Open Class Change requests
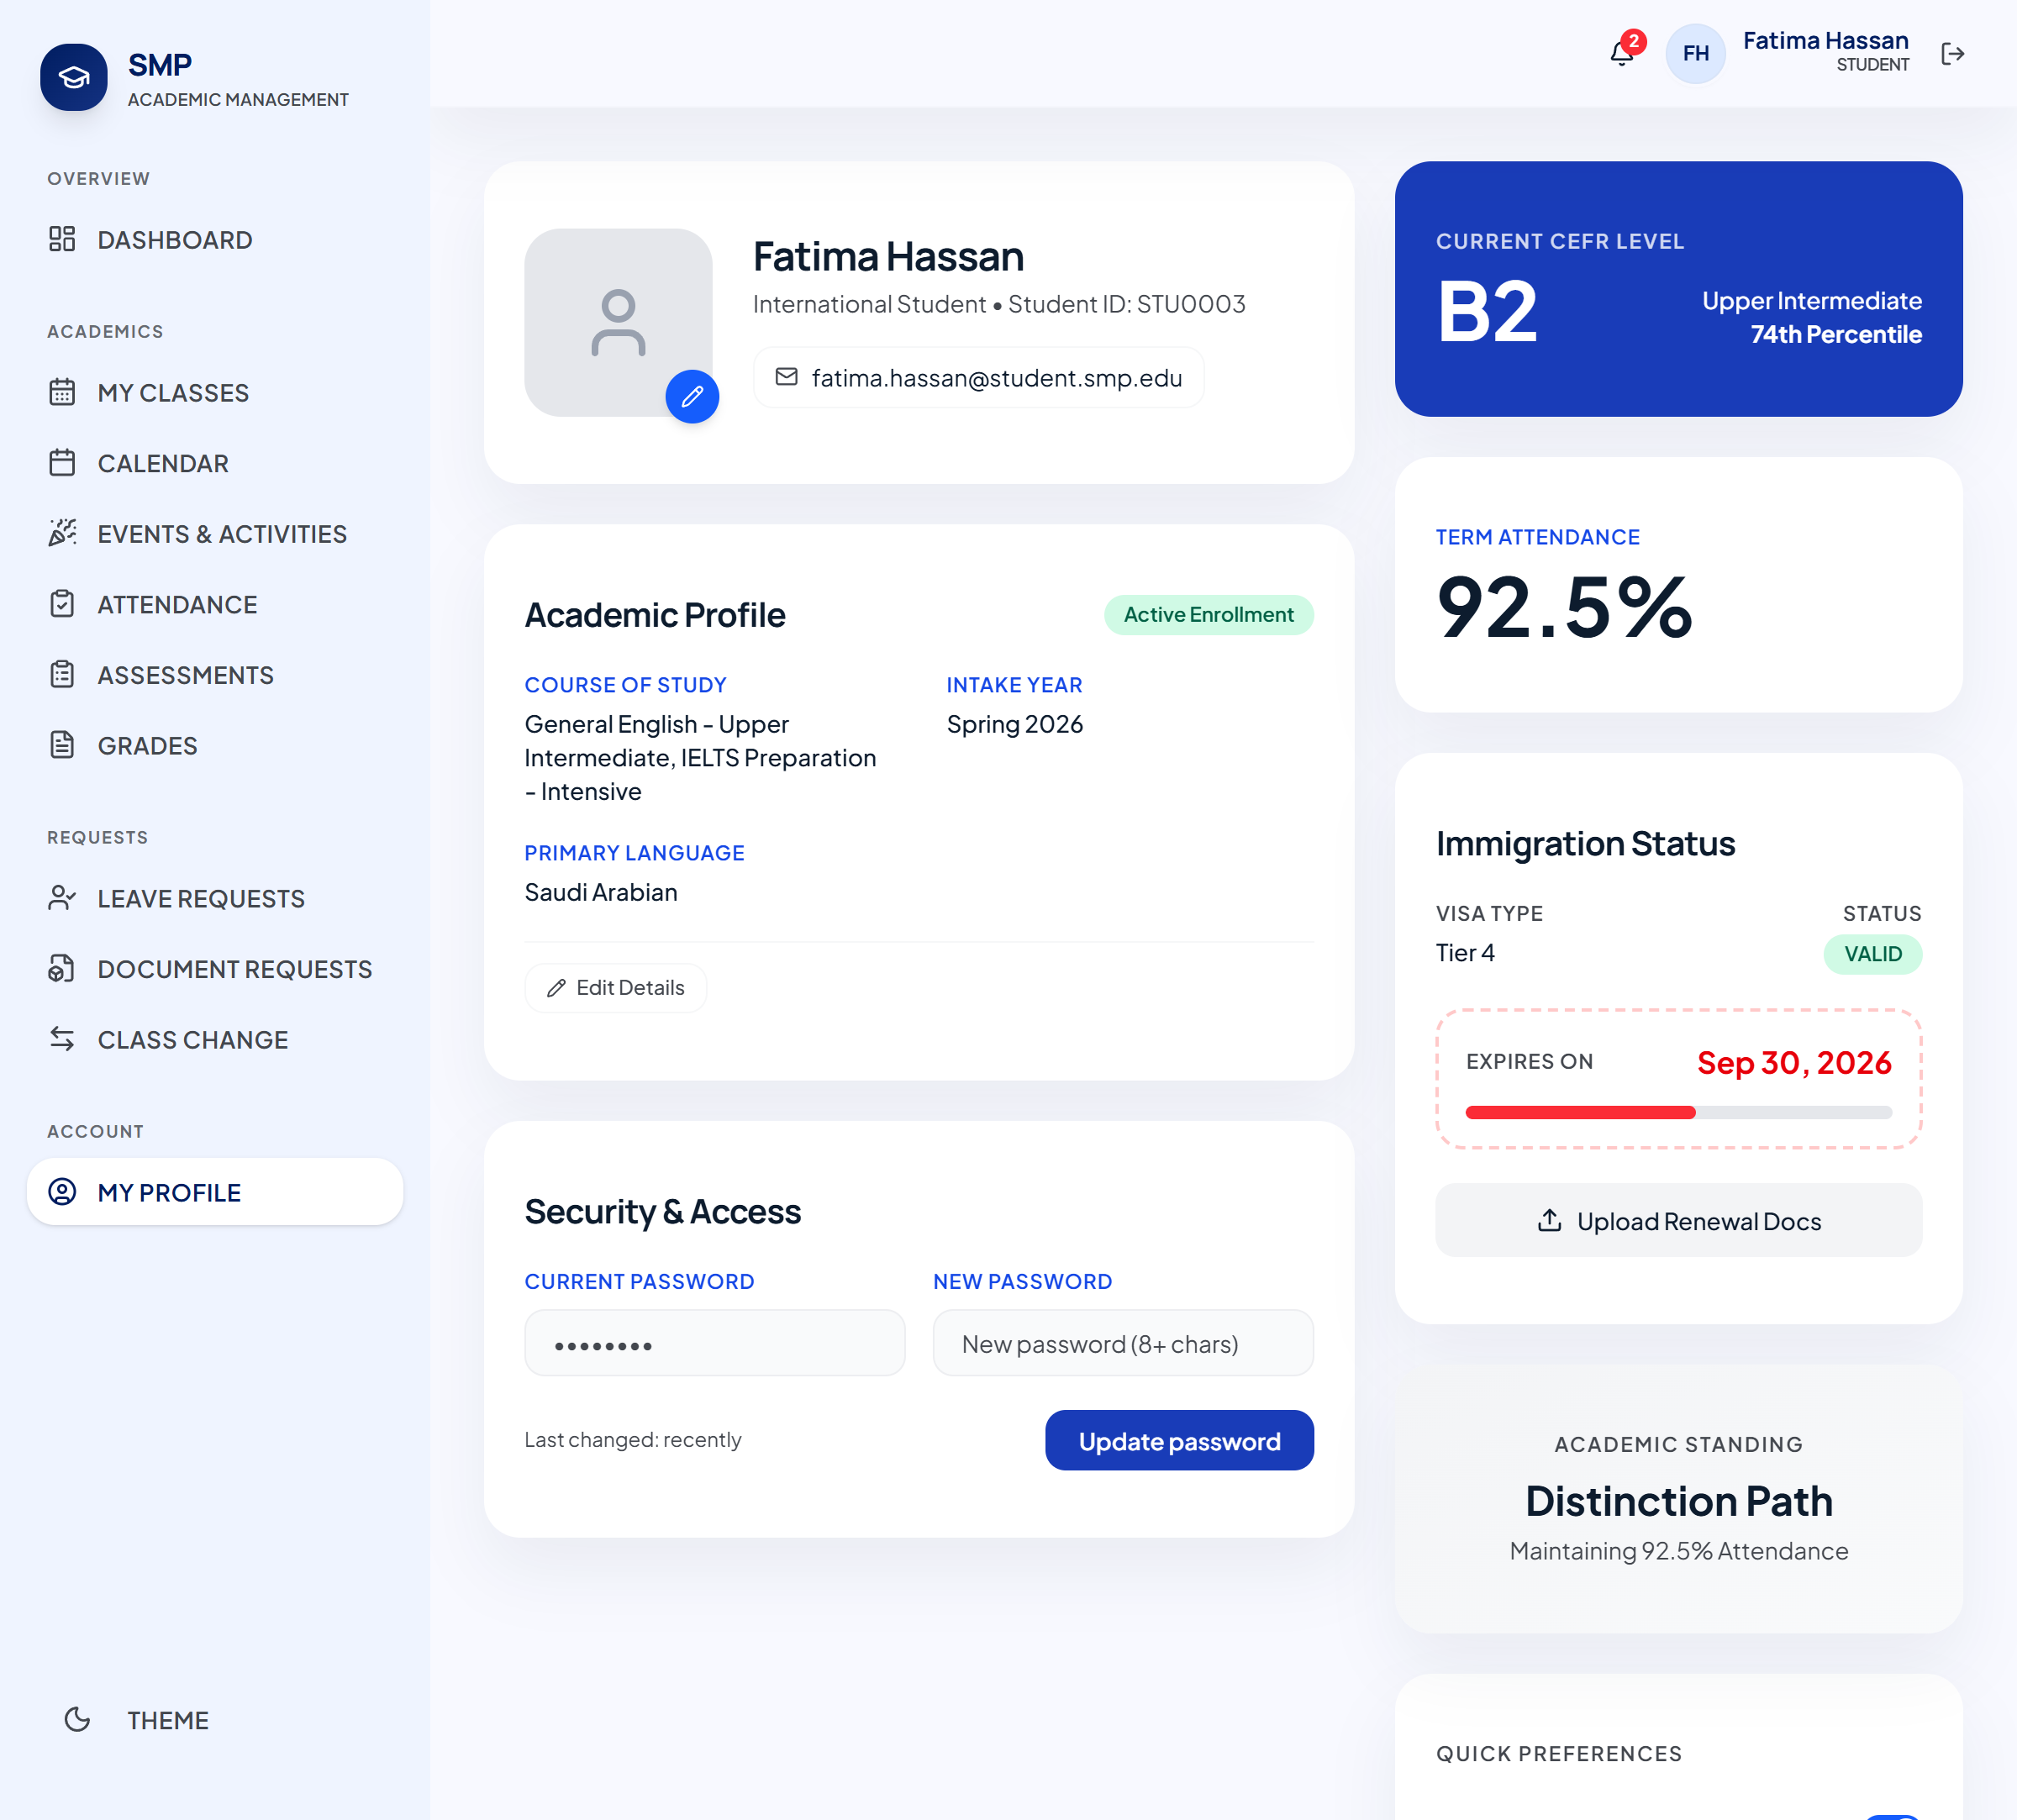2017x1820 pixels. tap(215, 1040)
